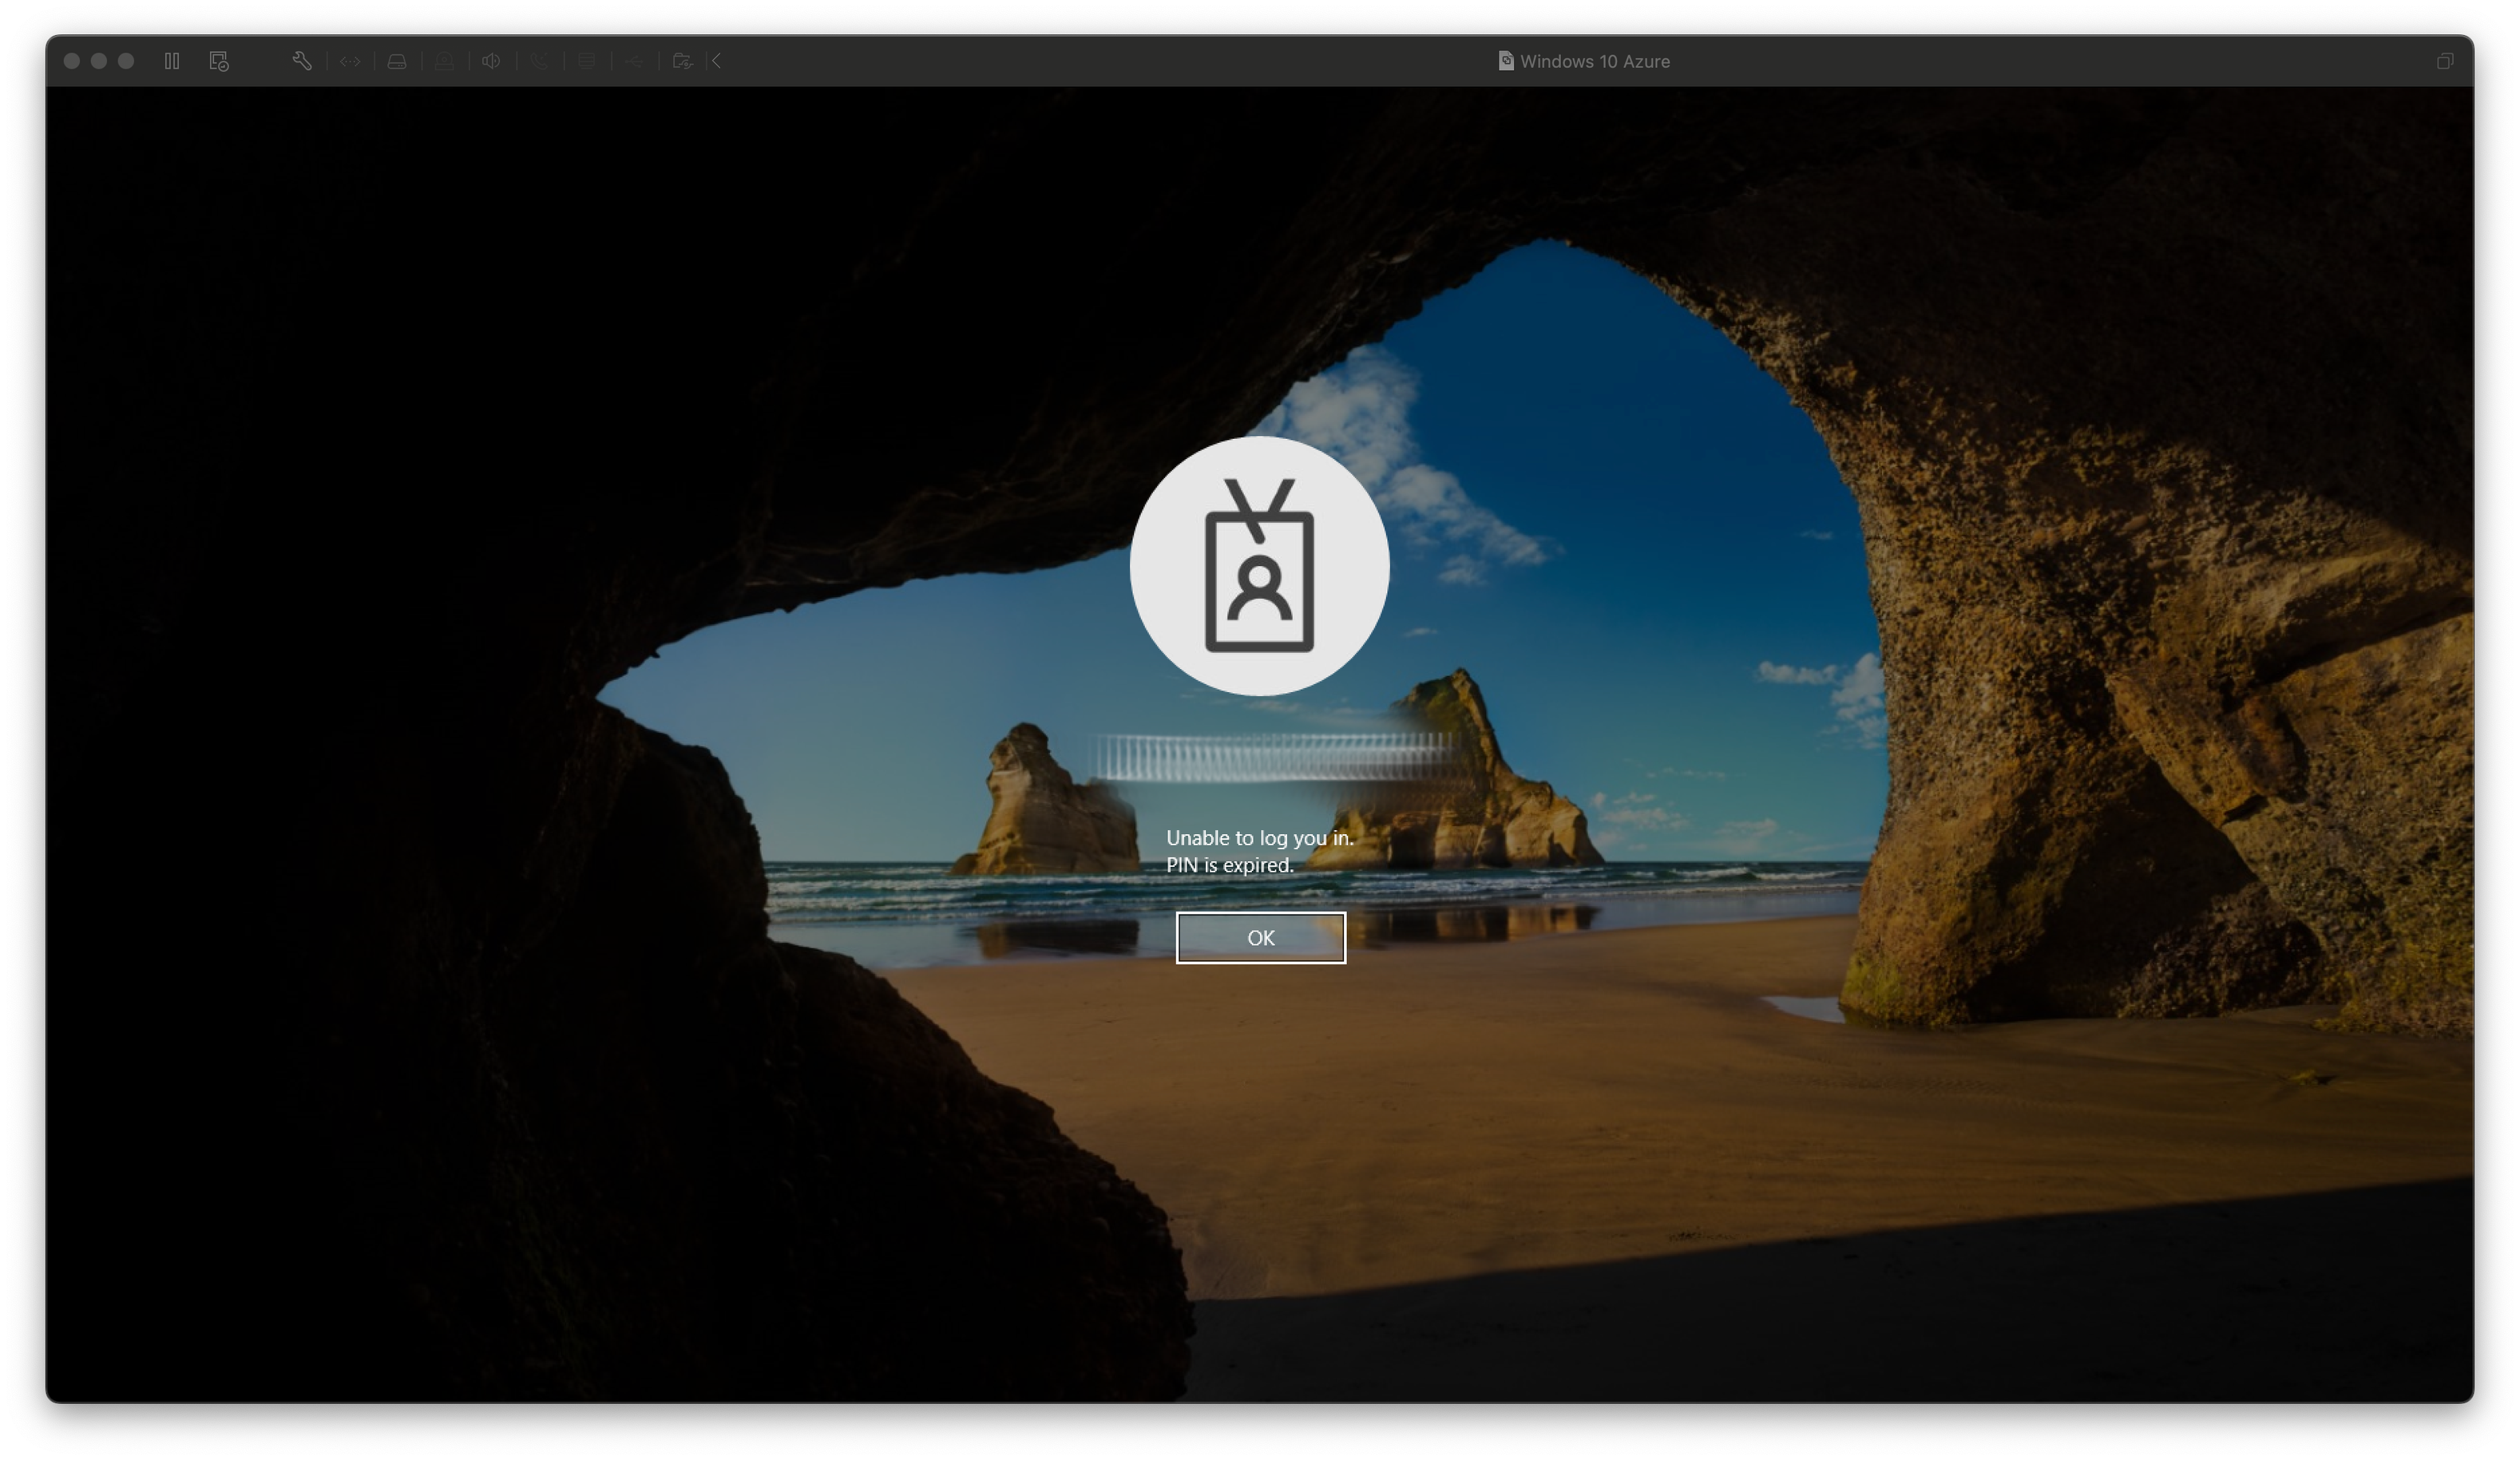Click the user badge avatar circle
2520x1460 pixels.
[x=1259, y=566]
